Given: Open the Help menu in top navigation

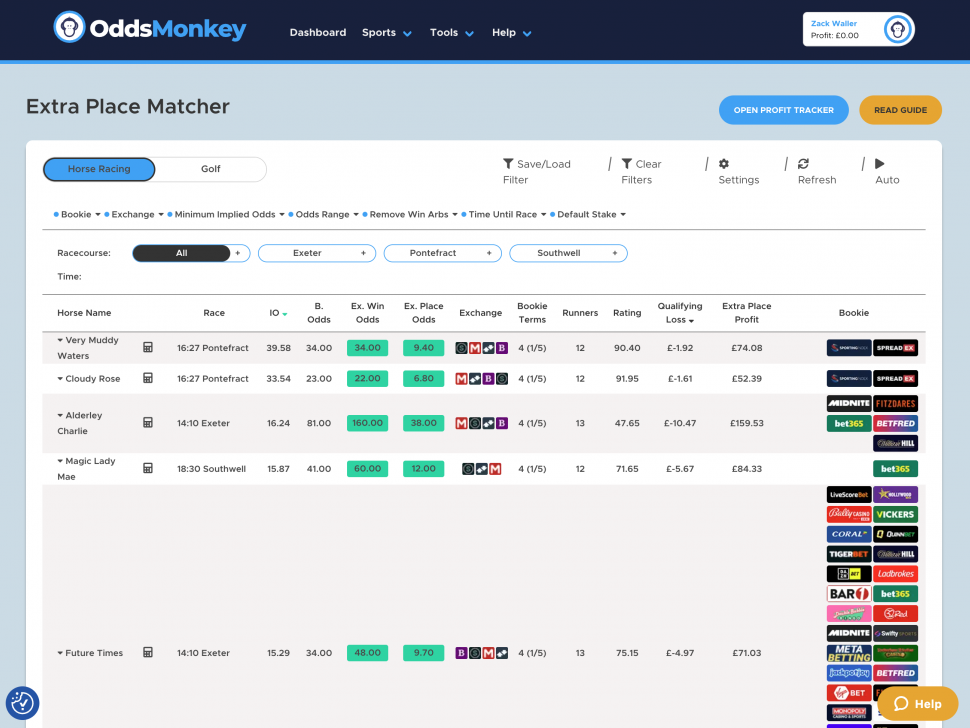Looking at the screenshot, I should (512, 33).
